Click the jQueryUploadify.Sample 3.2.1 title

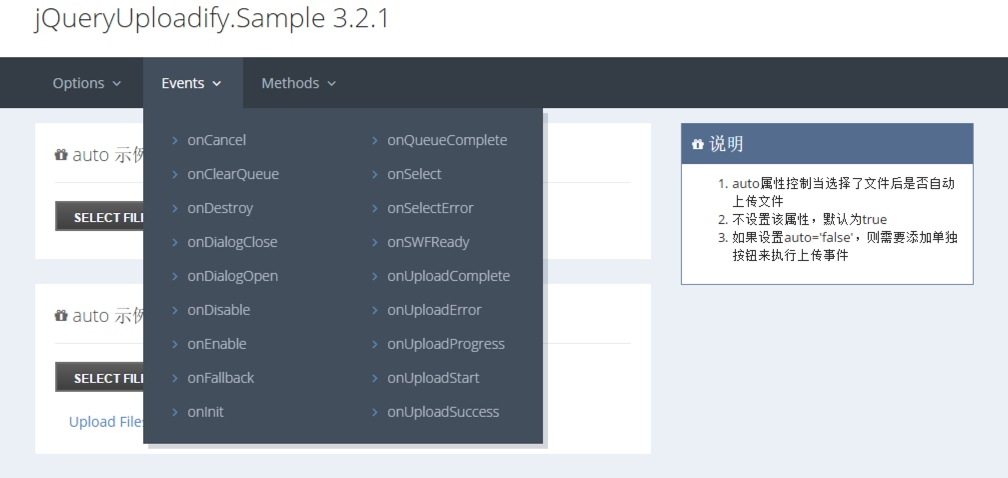(212, 18)
